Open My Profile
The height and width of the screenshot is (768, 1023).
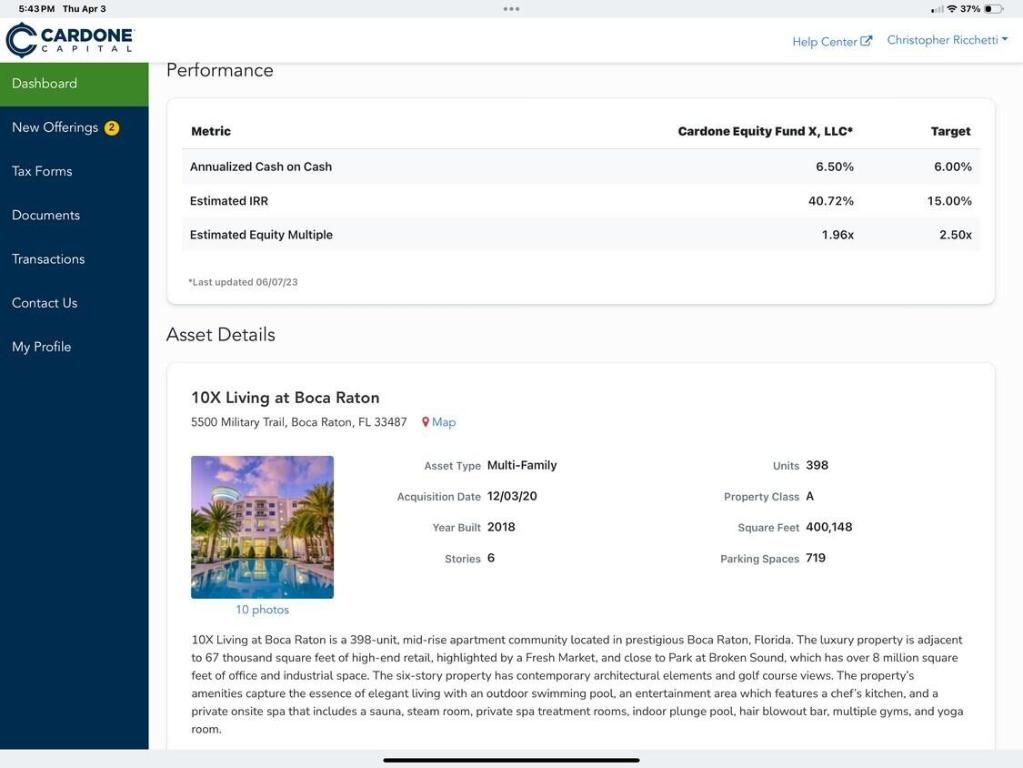pyautogui.click(x=41, y=346)
